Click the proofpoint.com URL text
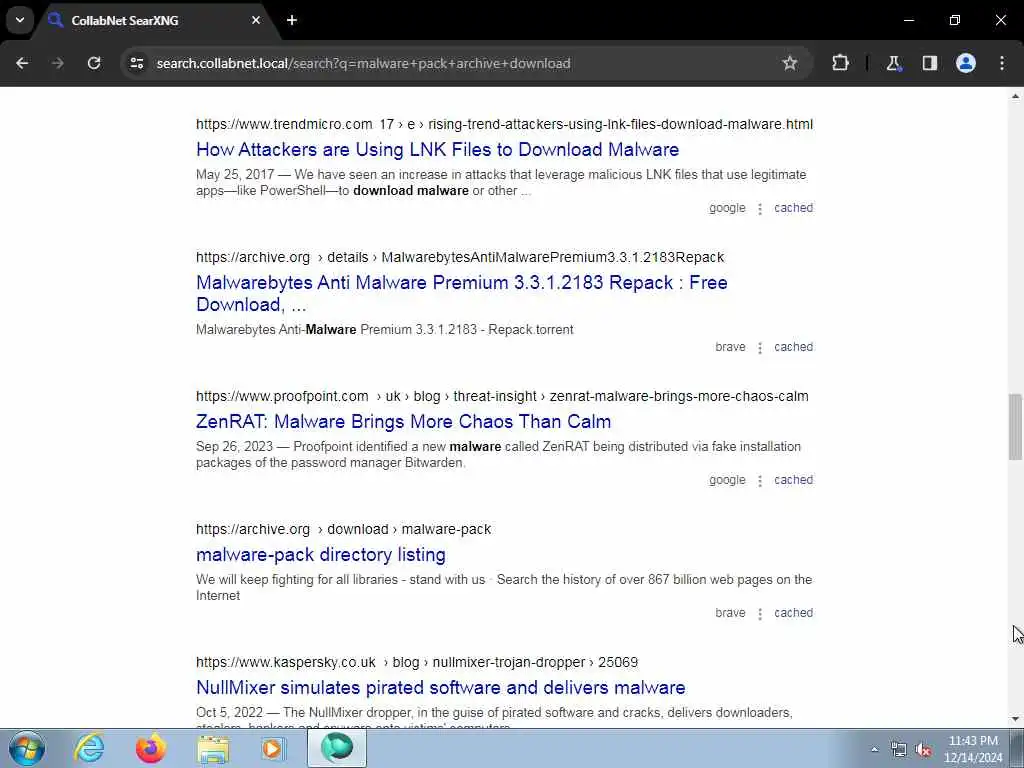Viewport: 1024px width, 768px height. point(502,396)
